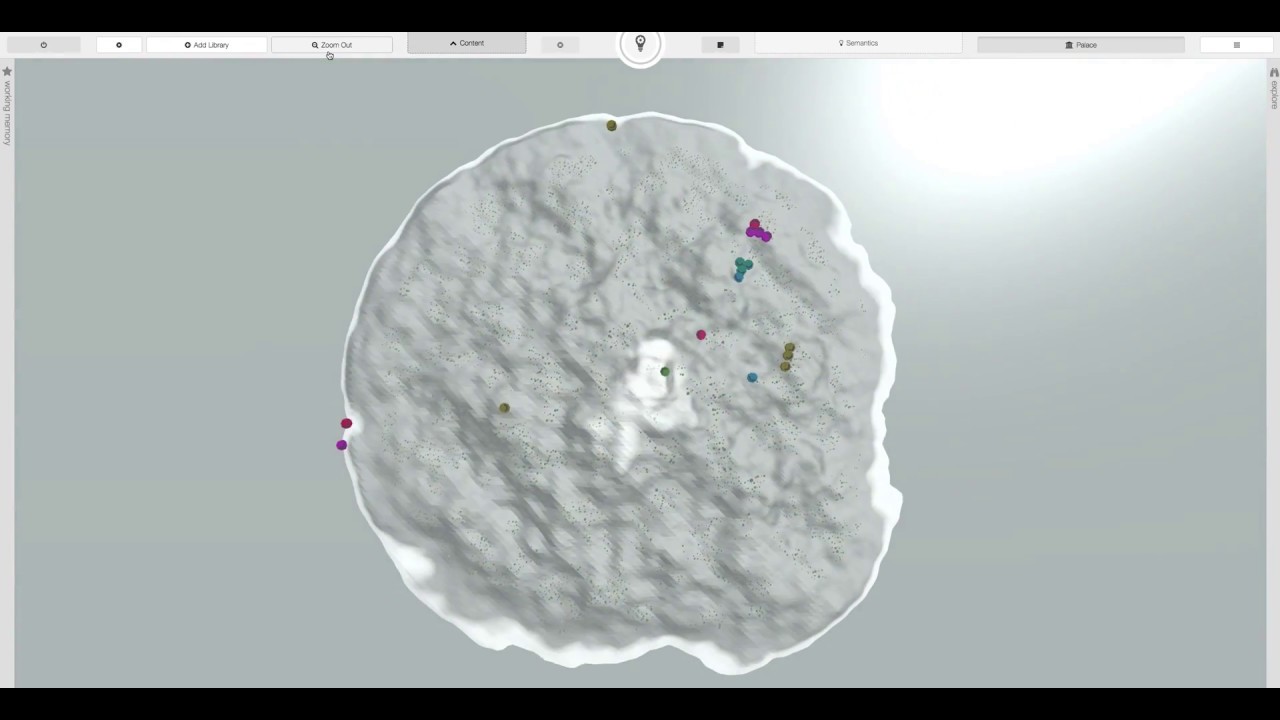Select the pink node near island center
This screenshot has width=1280, height=720.
point(701,335)
